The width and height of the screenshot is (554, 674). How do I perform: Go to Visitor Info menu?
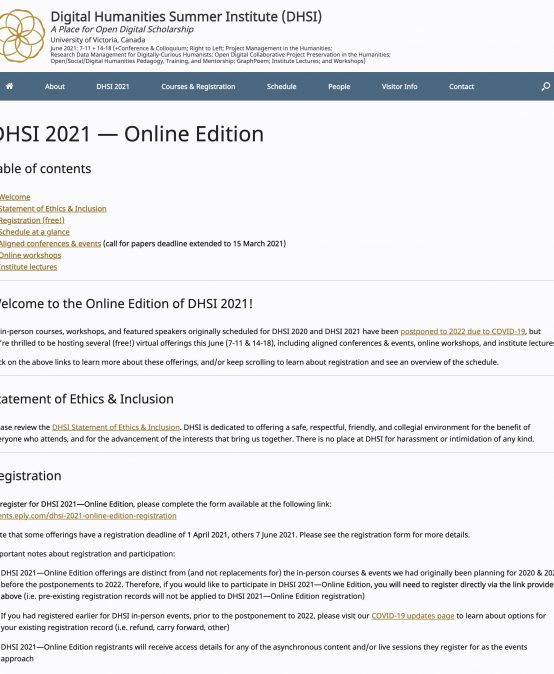click(399, 86)
